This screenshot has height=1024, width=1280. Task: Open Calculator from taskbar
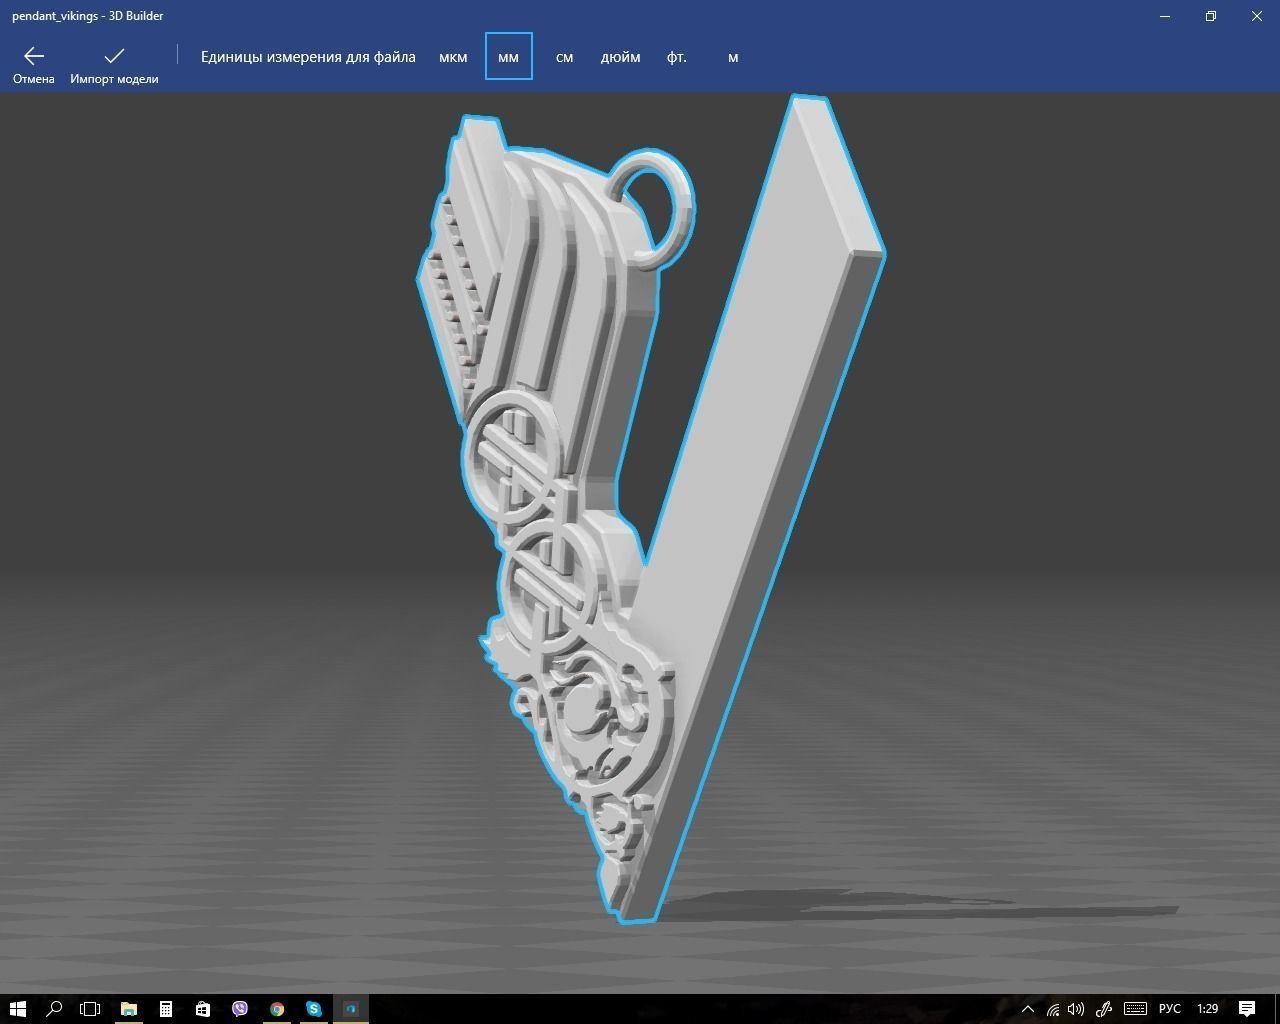click(x=166, y=1008)
